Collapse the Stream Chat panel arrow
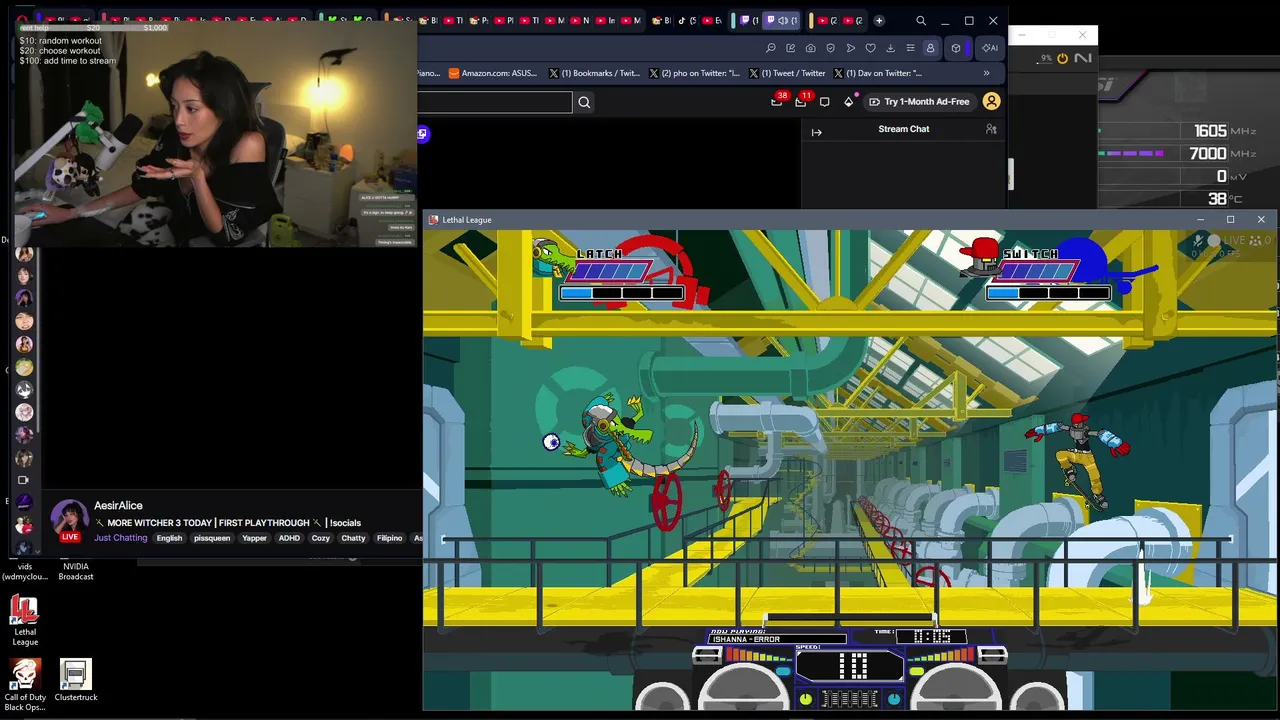Screen dimensions: 1280x720 click(x=816, y=132)
